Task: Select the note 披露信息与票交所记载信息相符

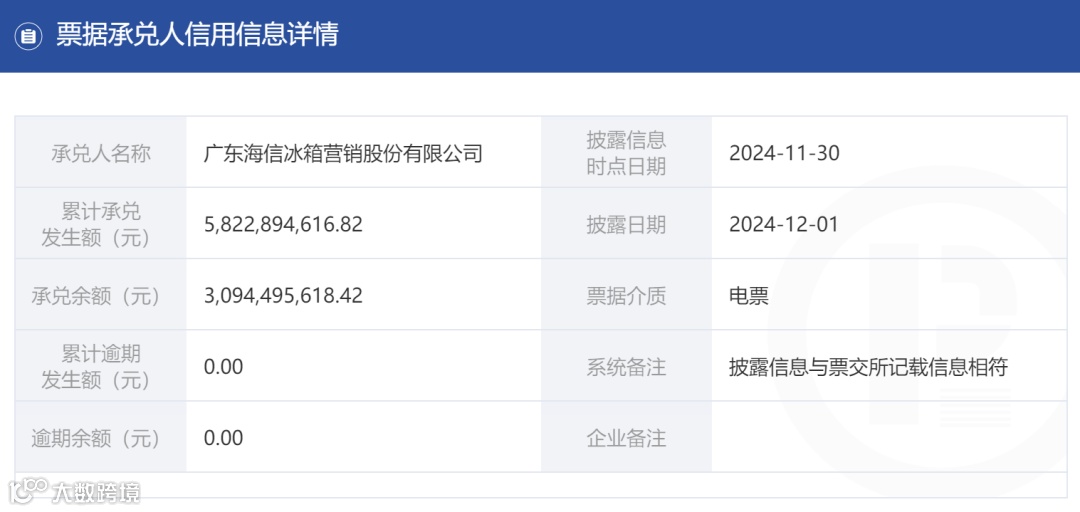Action: coord(869,367)
